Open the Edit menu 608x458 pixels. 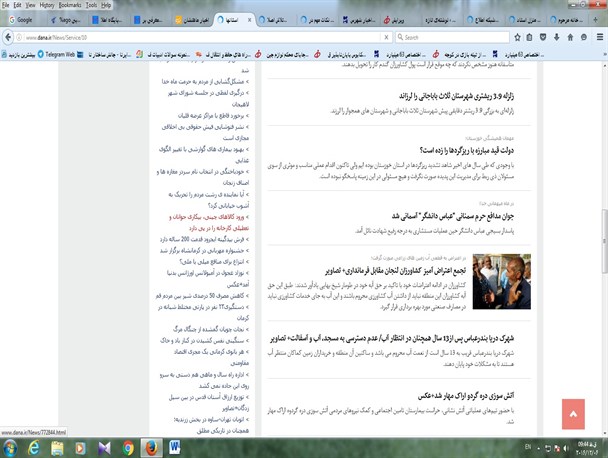[17, 5]
